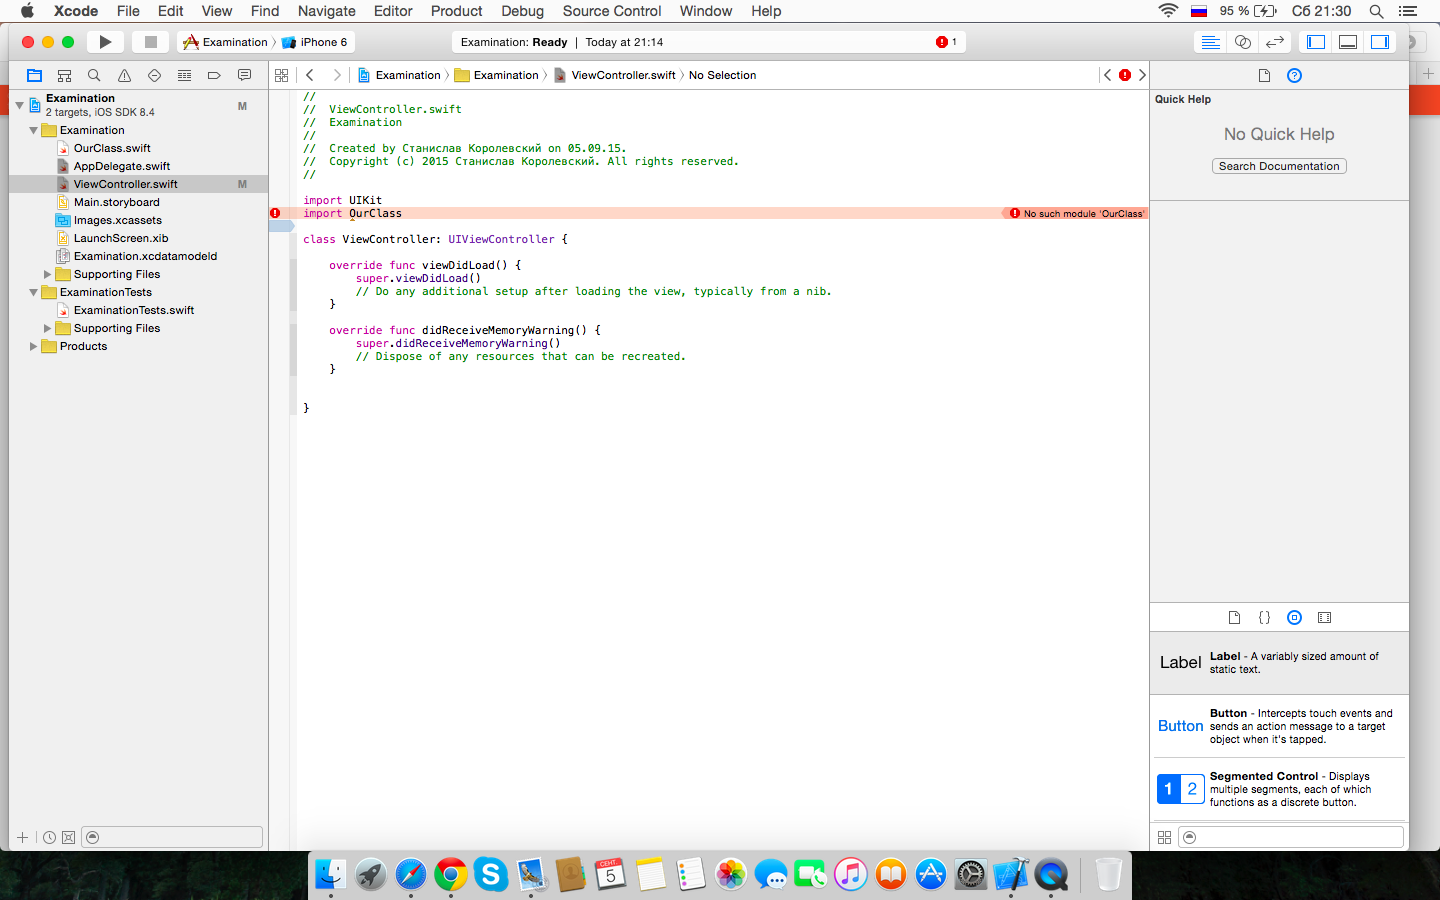Image resolution: width=1440 pixels, height=900 pixels.
Task: Open ViewController.swift jump bar menu
Action: pyautogui.click(x=614, y=75)
